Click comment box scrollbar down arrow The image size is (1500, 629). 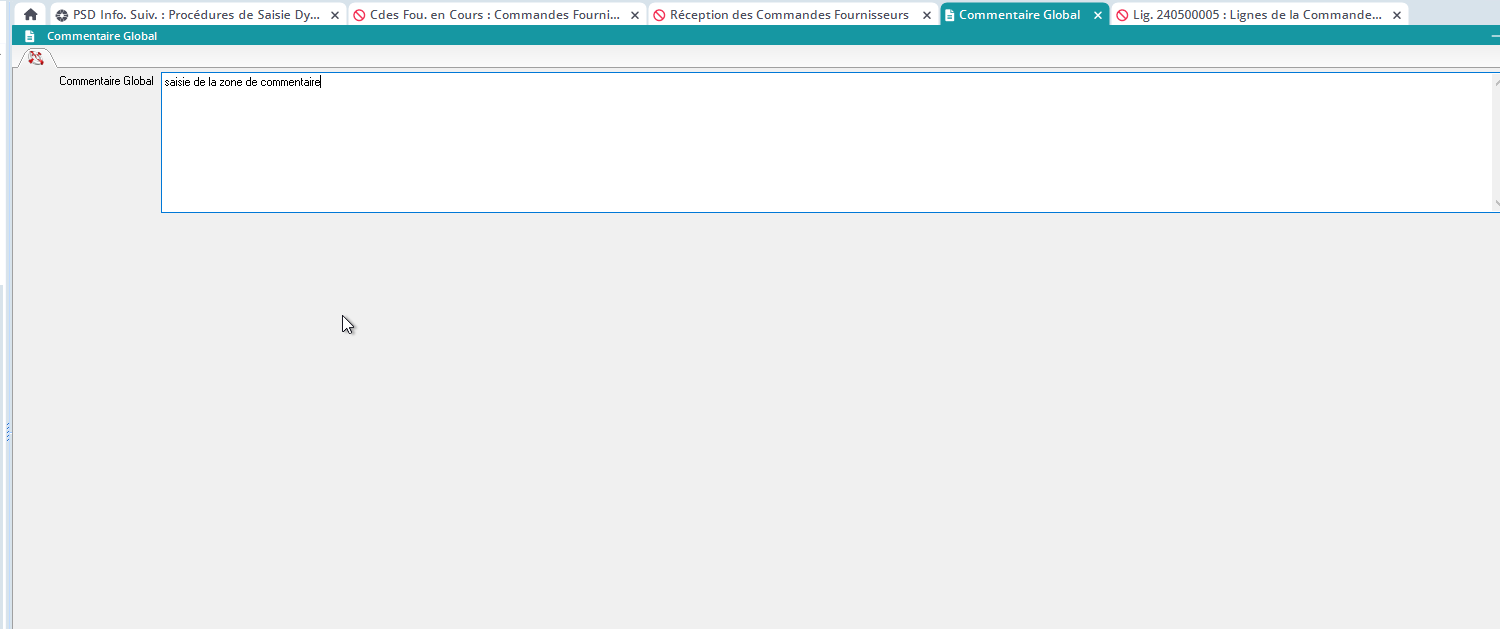[1496, 203]
